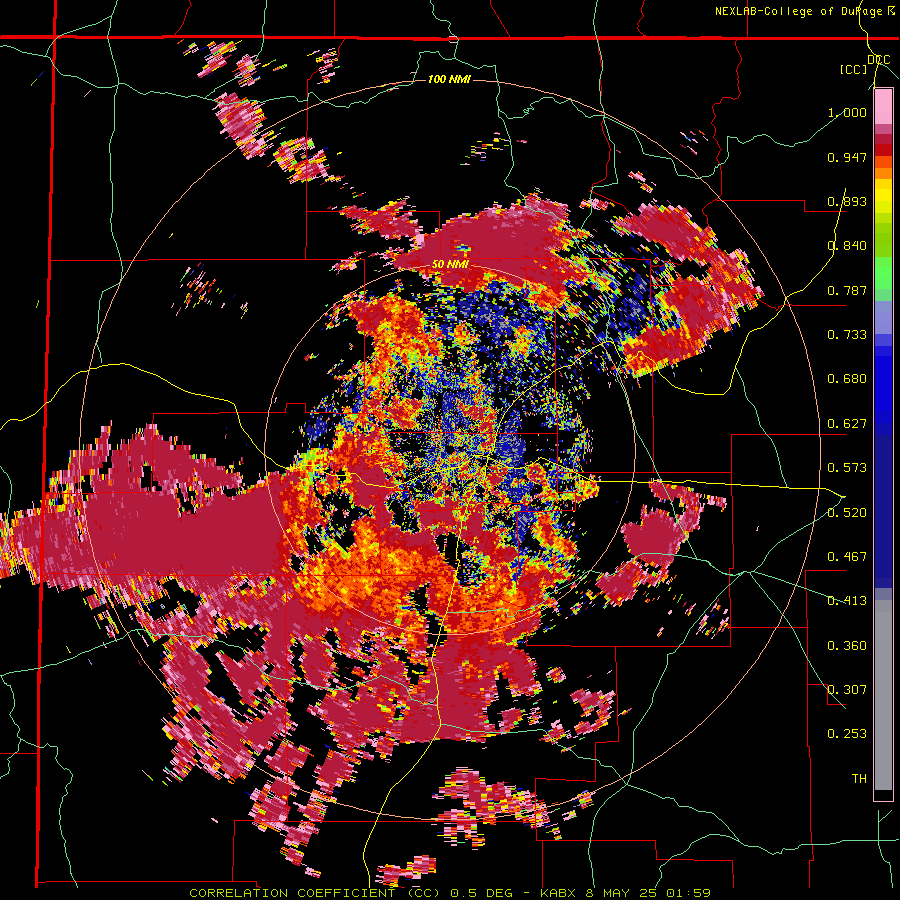This screenshot has width=900, height=900.
Task: Select the 0.520 legend value
Action: (x=847, y=512)
